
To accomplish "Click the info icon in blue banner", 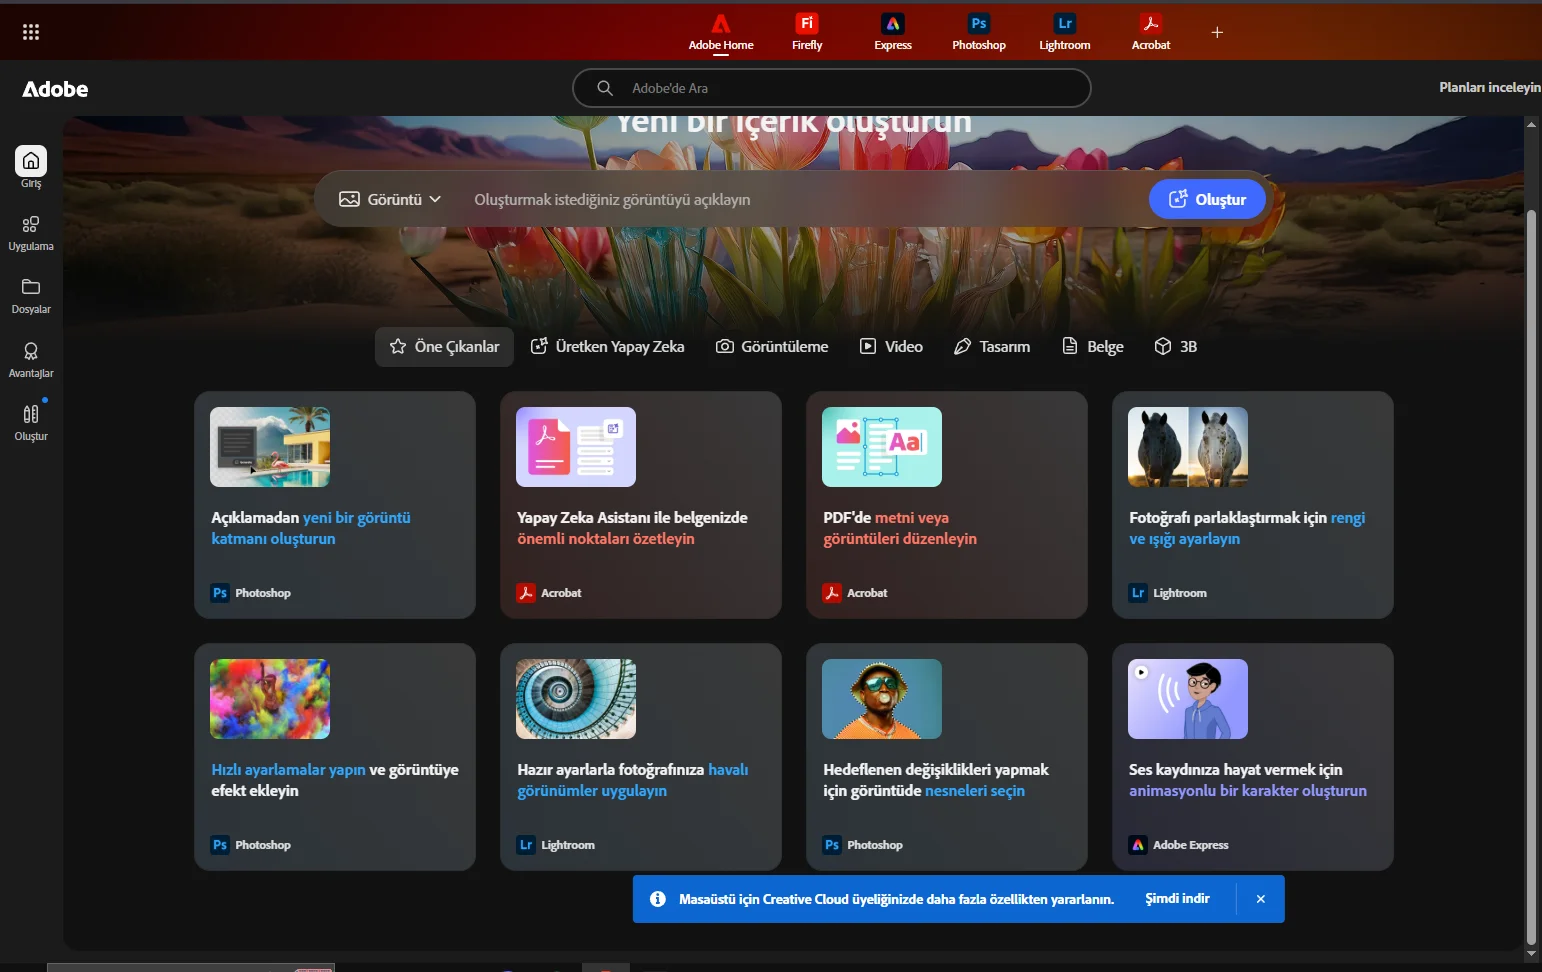I will (658, 899).
